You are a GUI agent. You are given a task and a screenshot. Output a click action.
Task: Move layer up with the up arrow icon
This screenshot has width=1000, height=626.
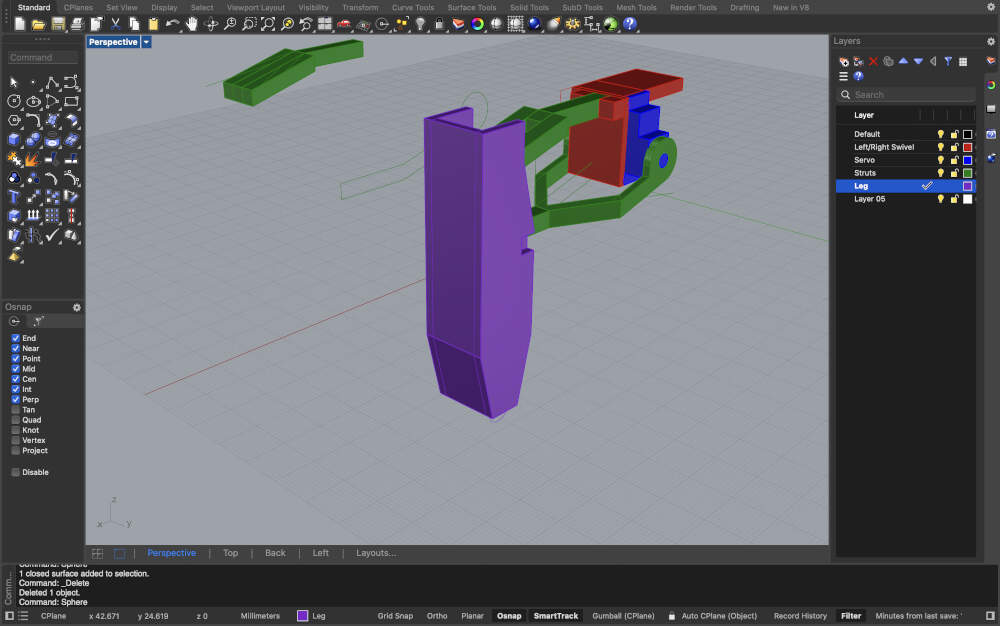(x=904, y=61)
